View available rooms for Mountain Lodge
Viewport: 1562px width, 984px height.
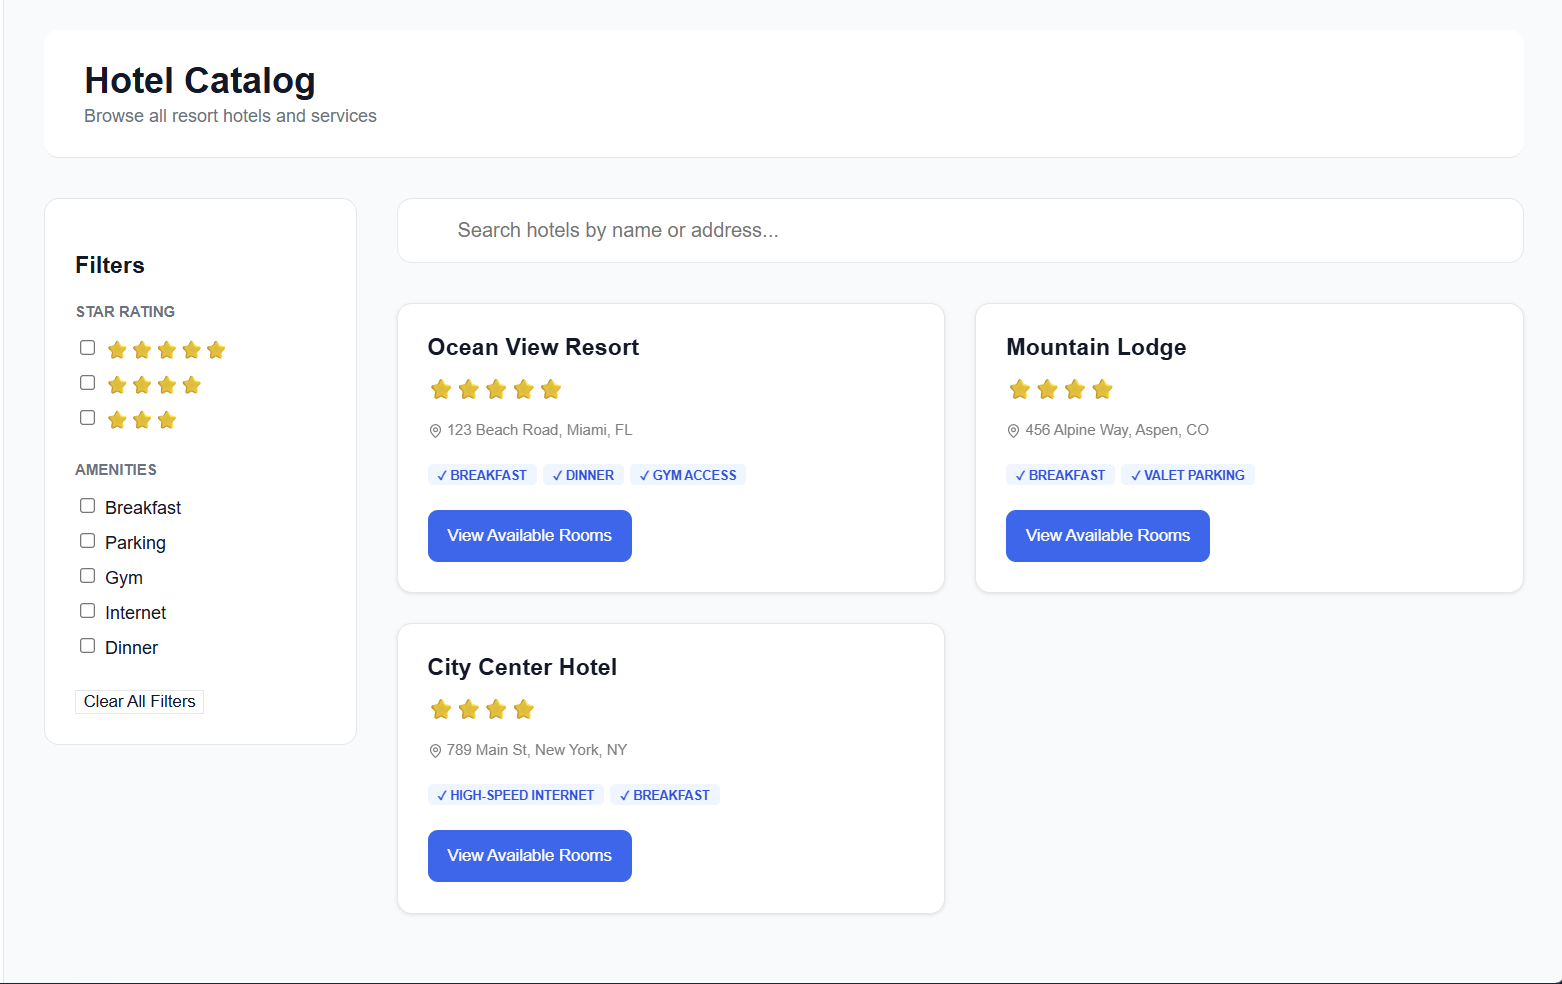click(x=1107, y=536)
